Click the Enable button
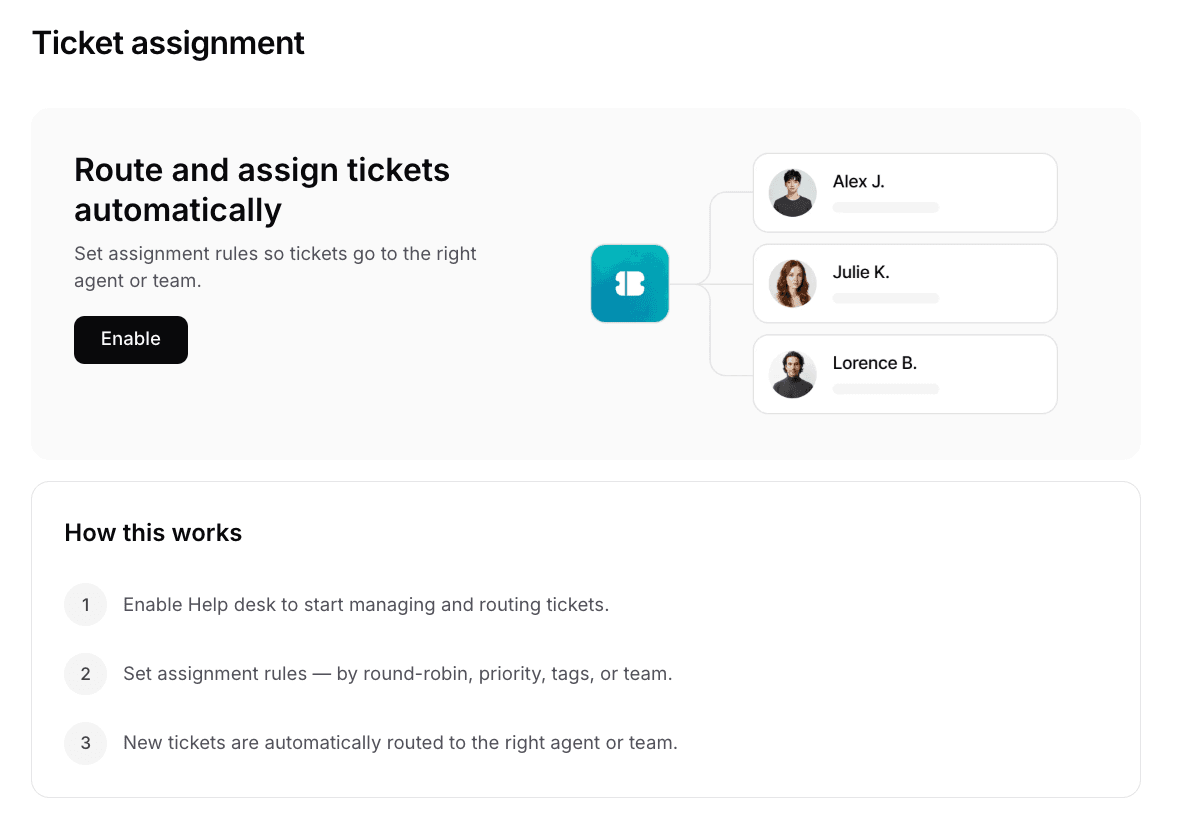The height and width of the screenshot is (838, 1200). pyautogui.click(x=131, y=340)
